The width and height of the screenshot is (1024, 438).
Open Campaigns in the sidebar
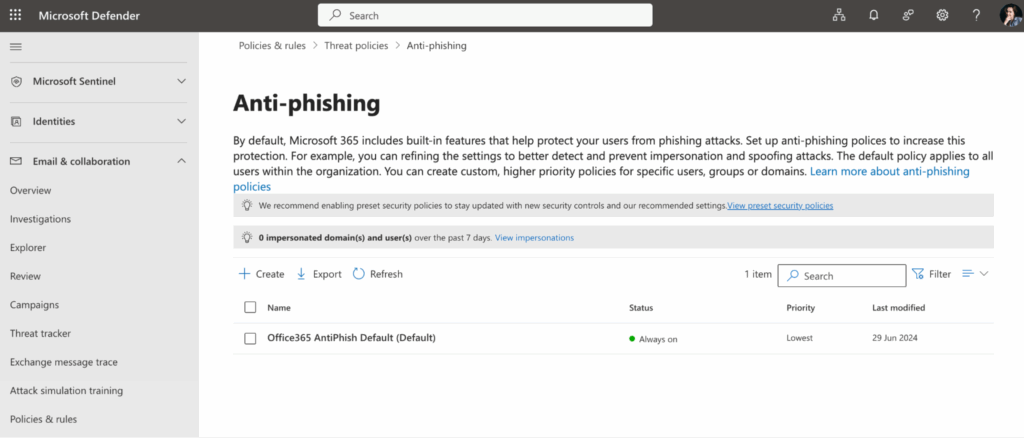pos(35,305)
